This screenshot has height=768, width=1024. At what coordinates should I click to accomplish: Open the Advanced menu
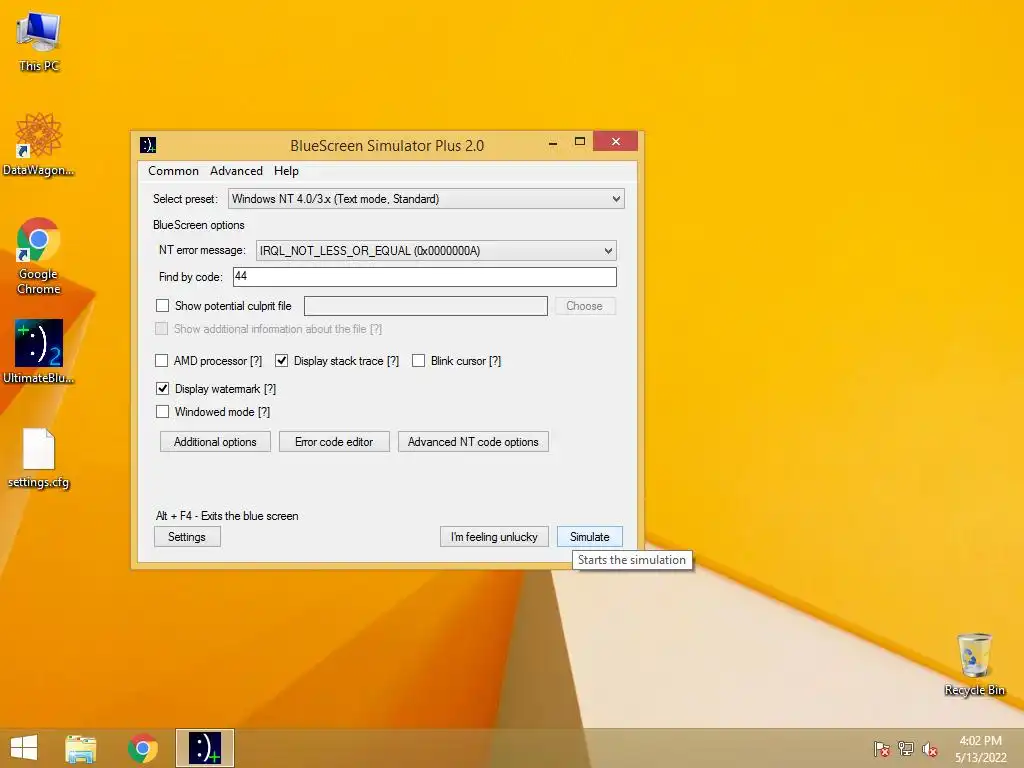pos(236,170)
